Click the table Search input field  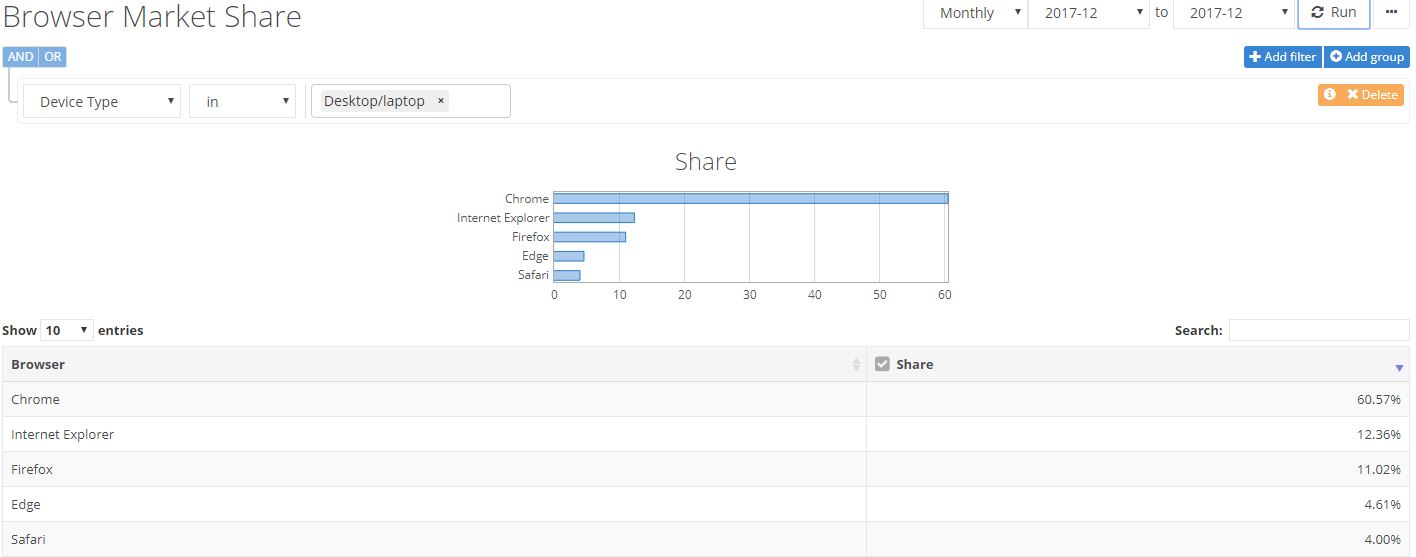[x=1318, y=330]
